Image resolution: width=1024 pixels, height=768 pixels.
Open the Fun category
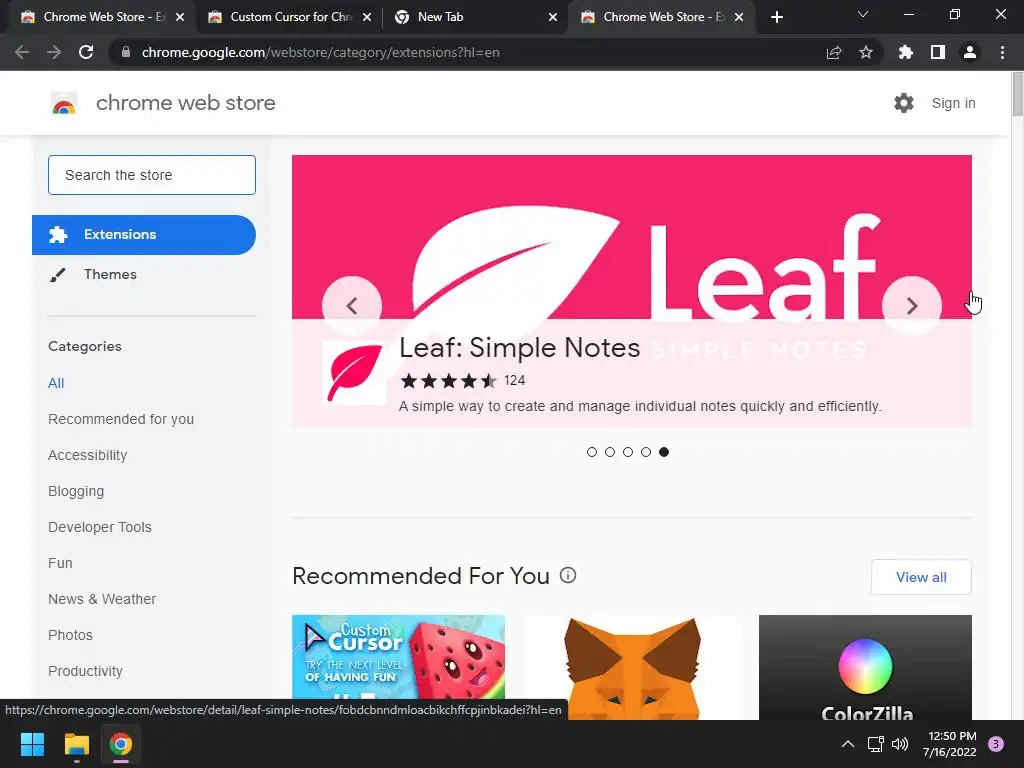60,563
